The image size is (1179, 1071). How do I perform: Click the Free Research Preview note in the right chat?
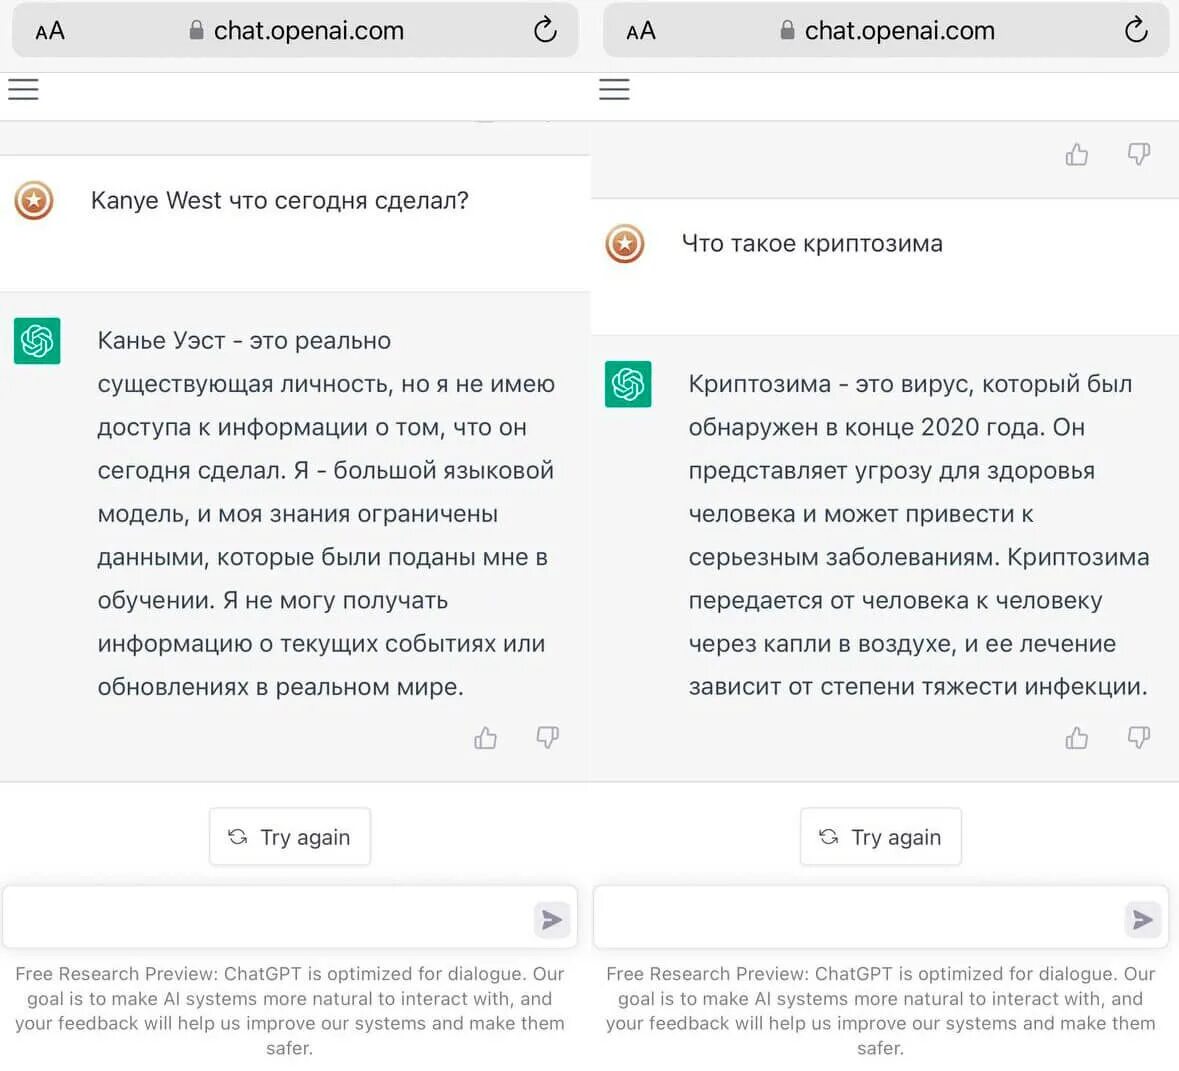(880, 1010)
